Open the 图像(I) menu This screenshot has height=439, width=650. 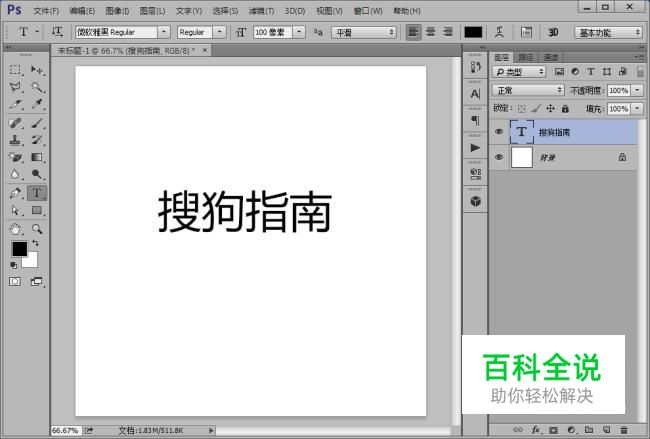click(x=117, y=11)
